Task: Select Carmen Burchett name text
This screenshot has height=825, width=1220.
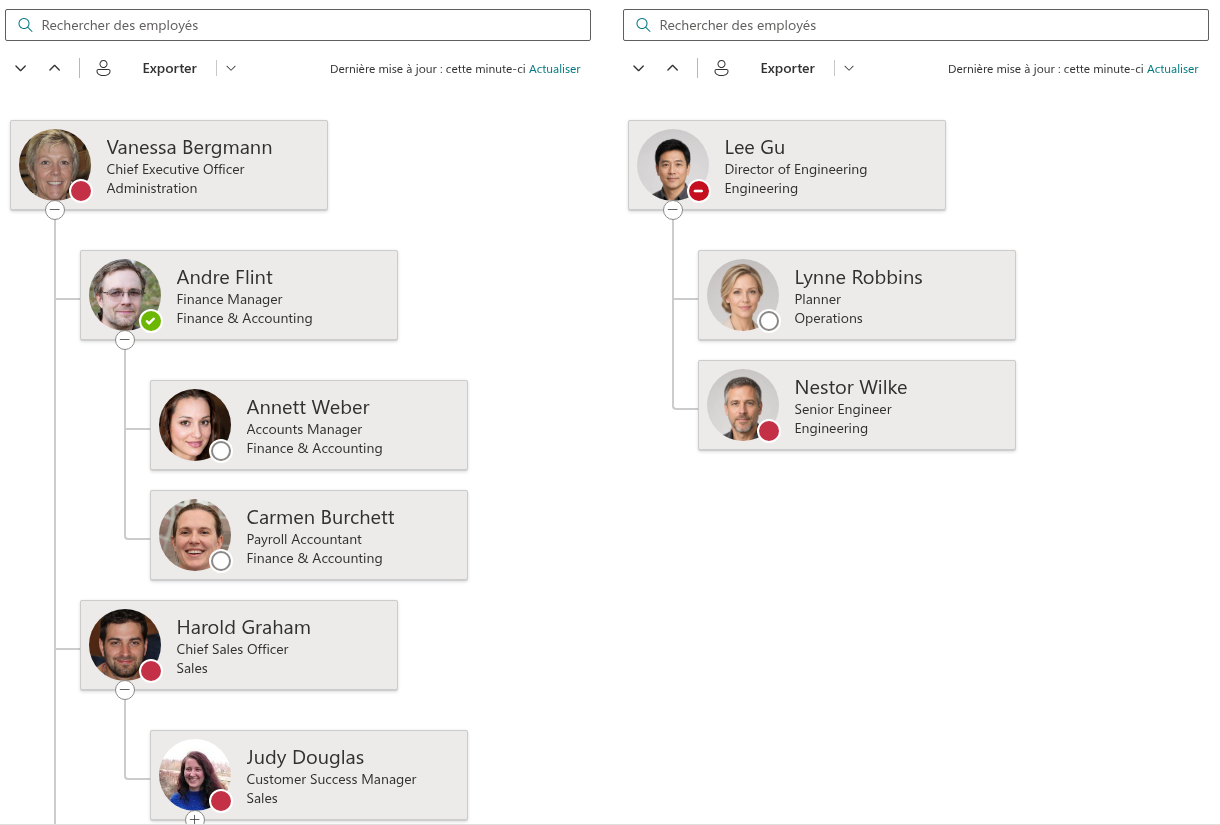Action: 321,517
